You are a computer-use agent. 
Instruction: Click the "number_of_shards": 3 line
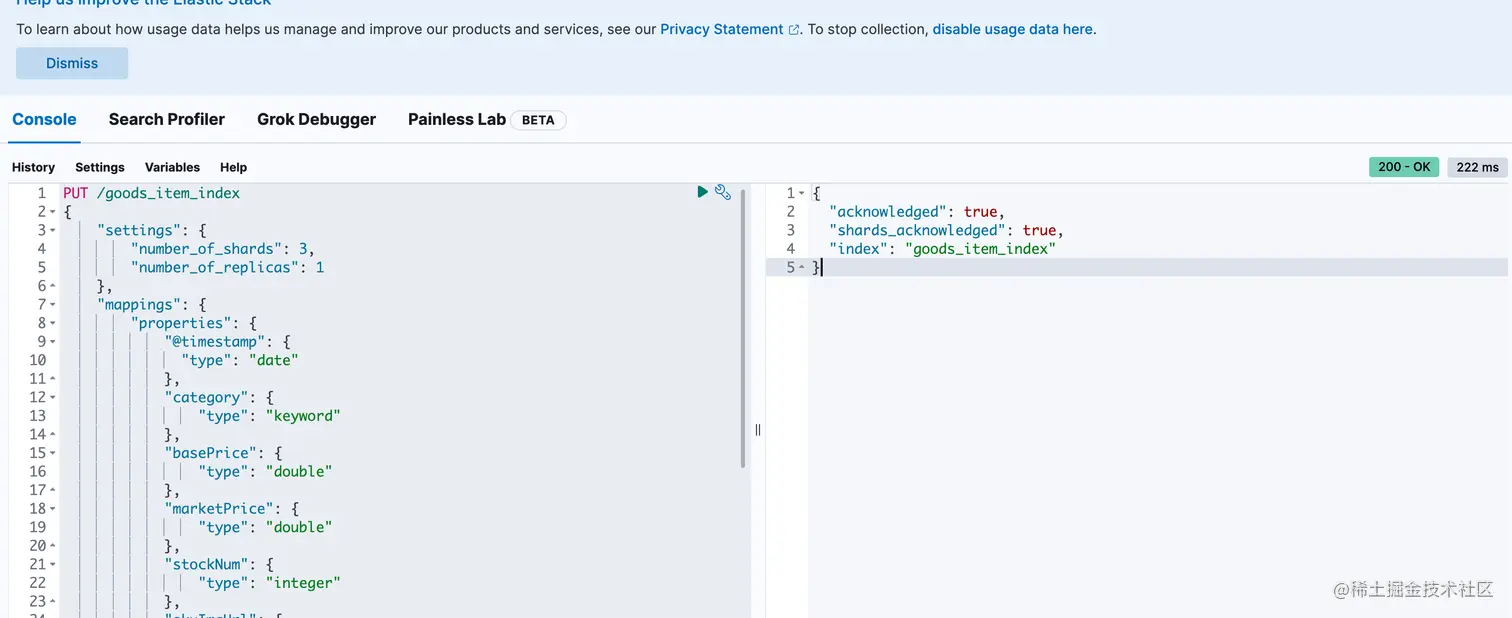[x=223, y=249]
